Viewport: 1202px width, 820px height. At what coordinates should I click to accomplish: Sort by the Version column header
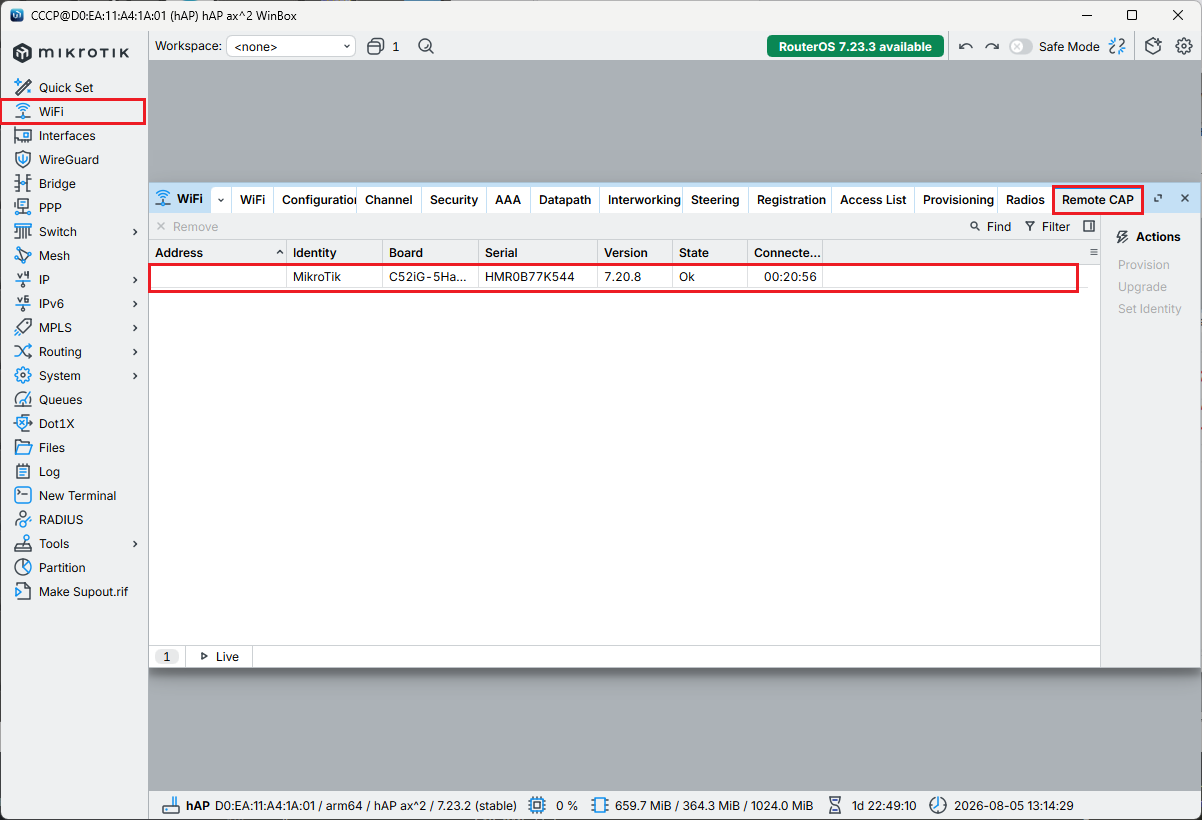point(635,253)
